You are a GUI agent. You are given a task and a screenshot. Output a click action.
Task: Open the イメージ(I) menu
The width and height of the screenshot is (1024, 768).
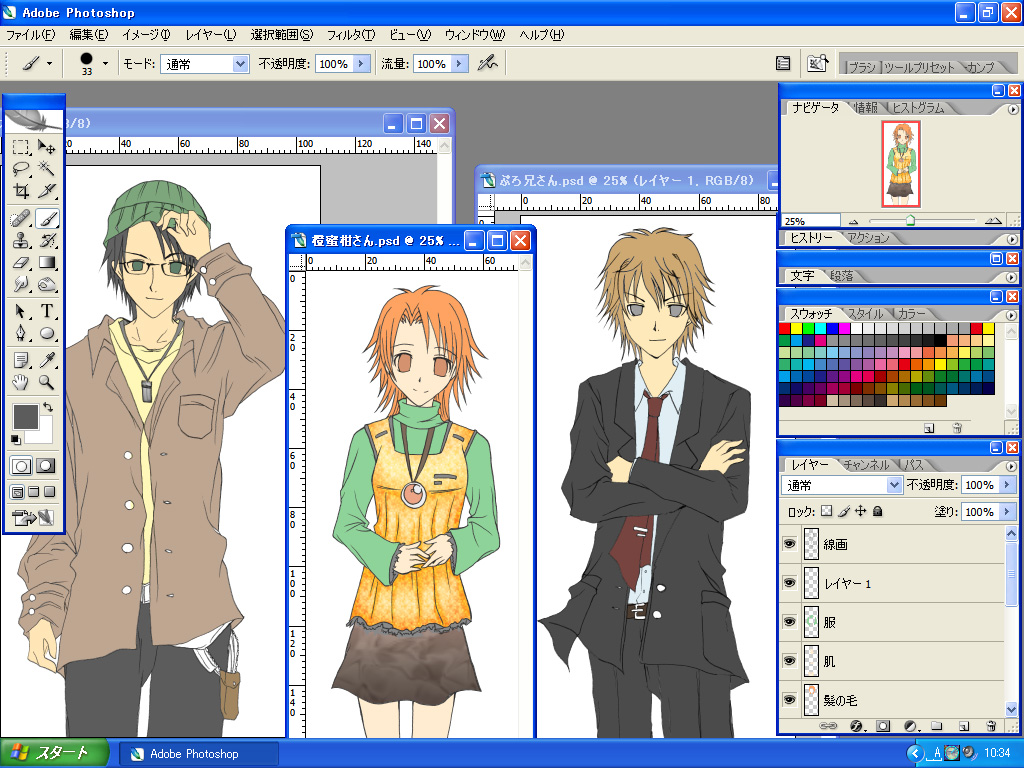[x=146, y=35]
